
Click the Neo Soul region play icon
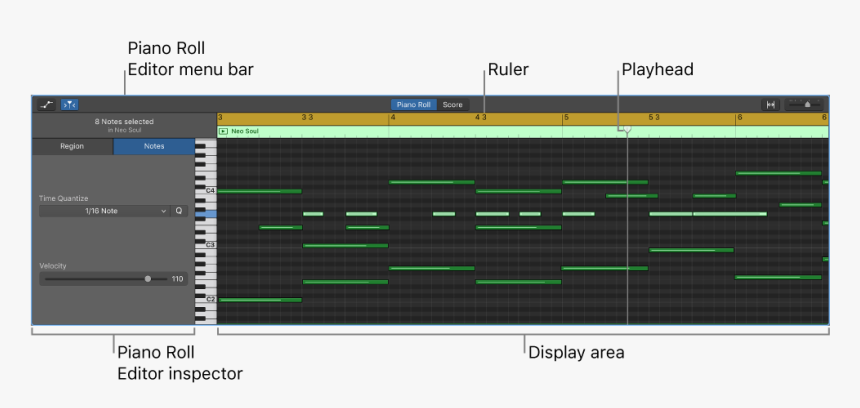(x=223, y=131)
